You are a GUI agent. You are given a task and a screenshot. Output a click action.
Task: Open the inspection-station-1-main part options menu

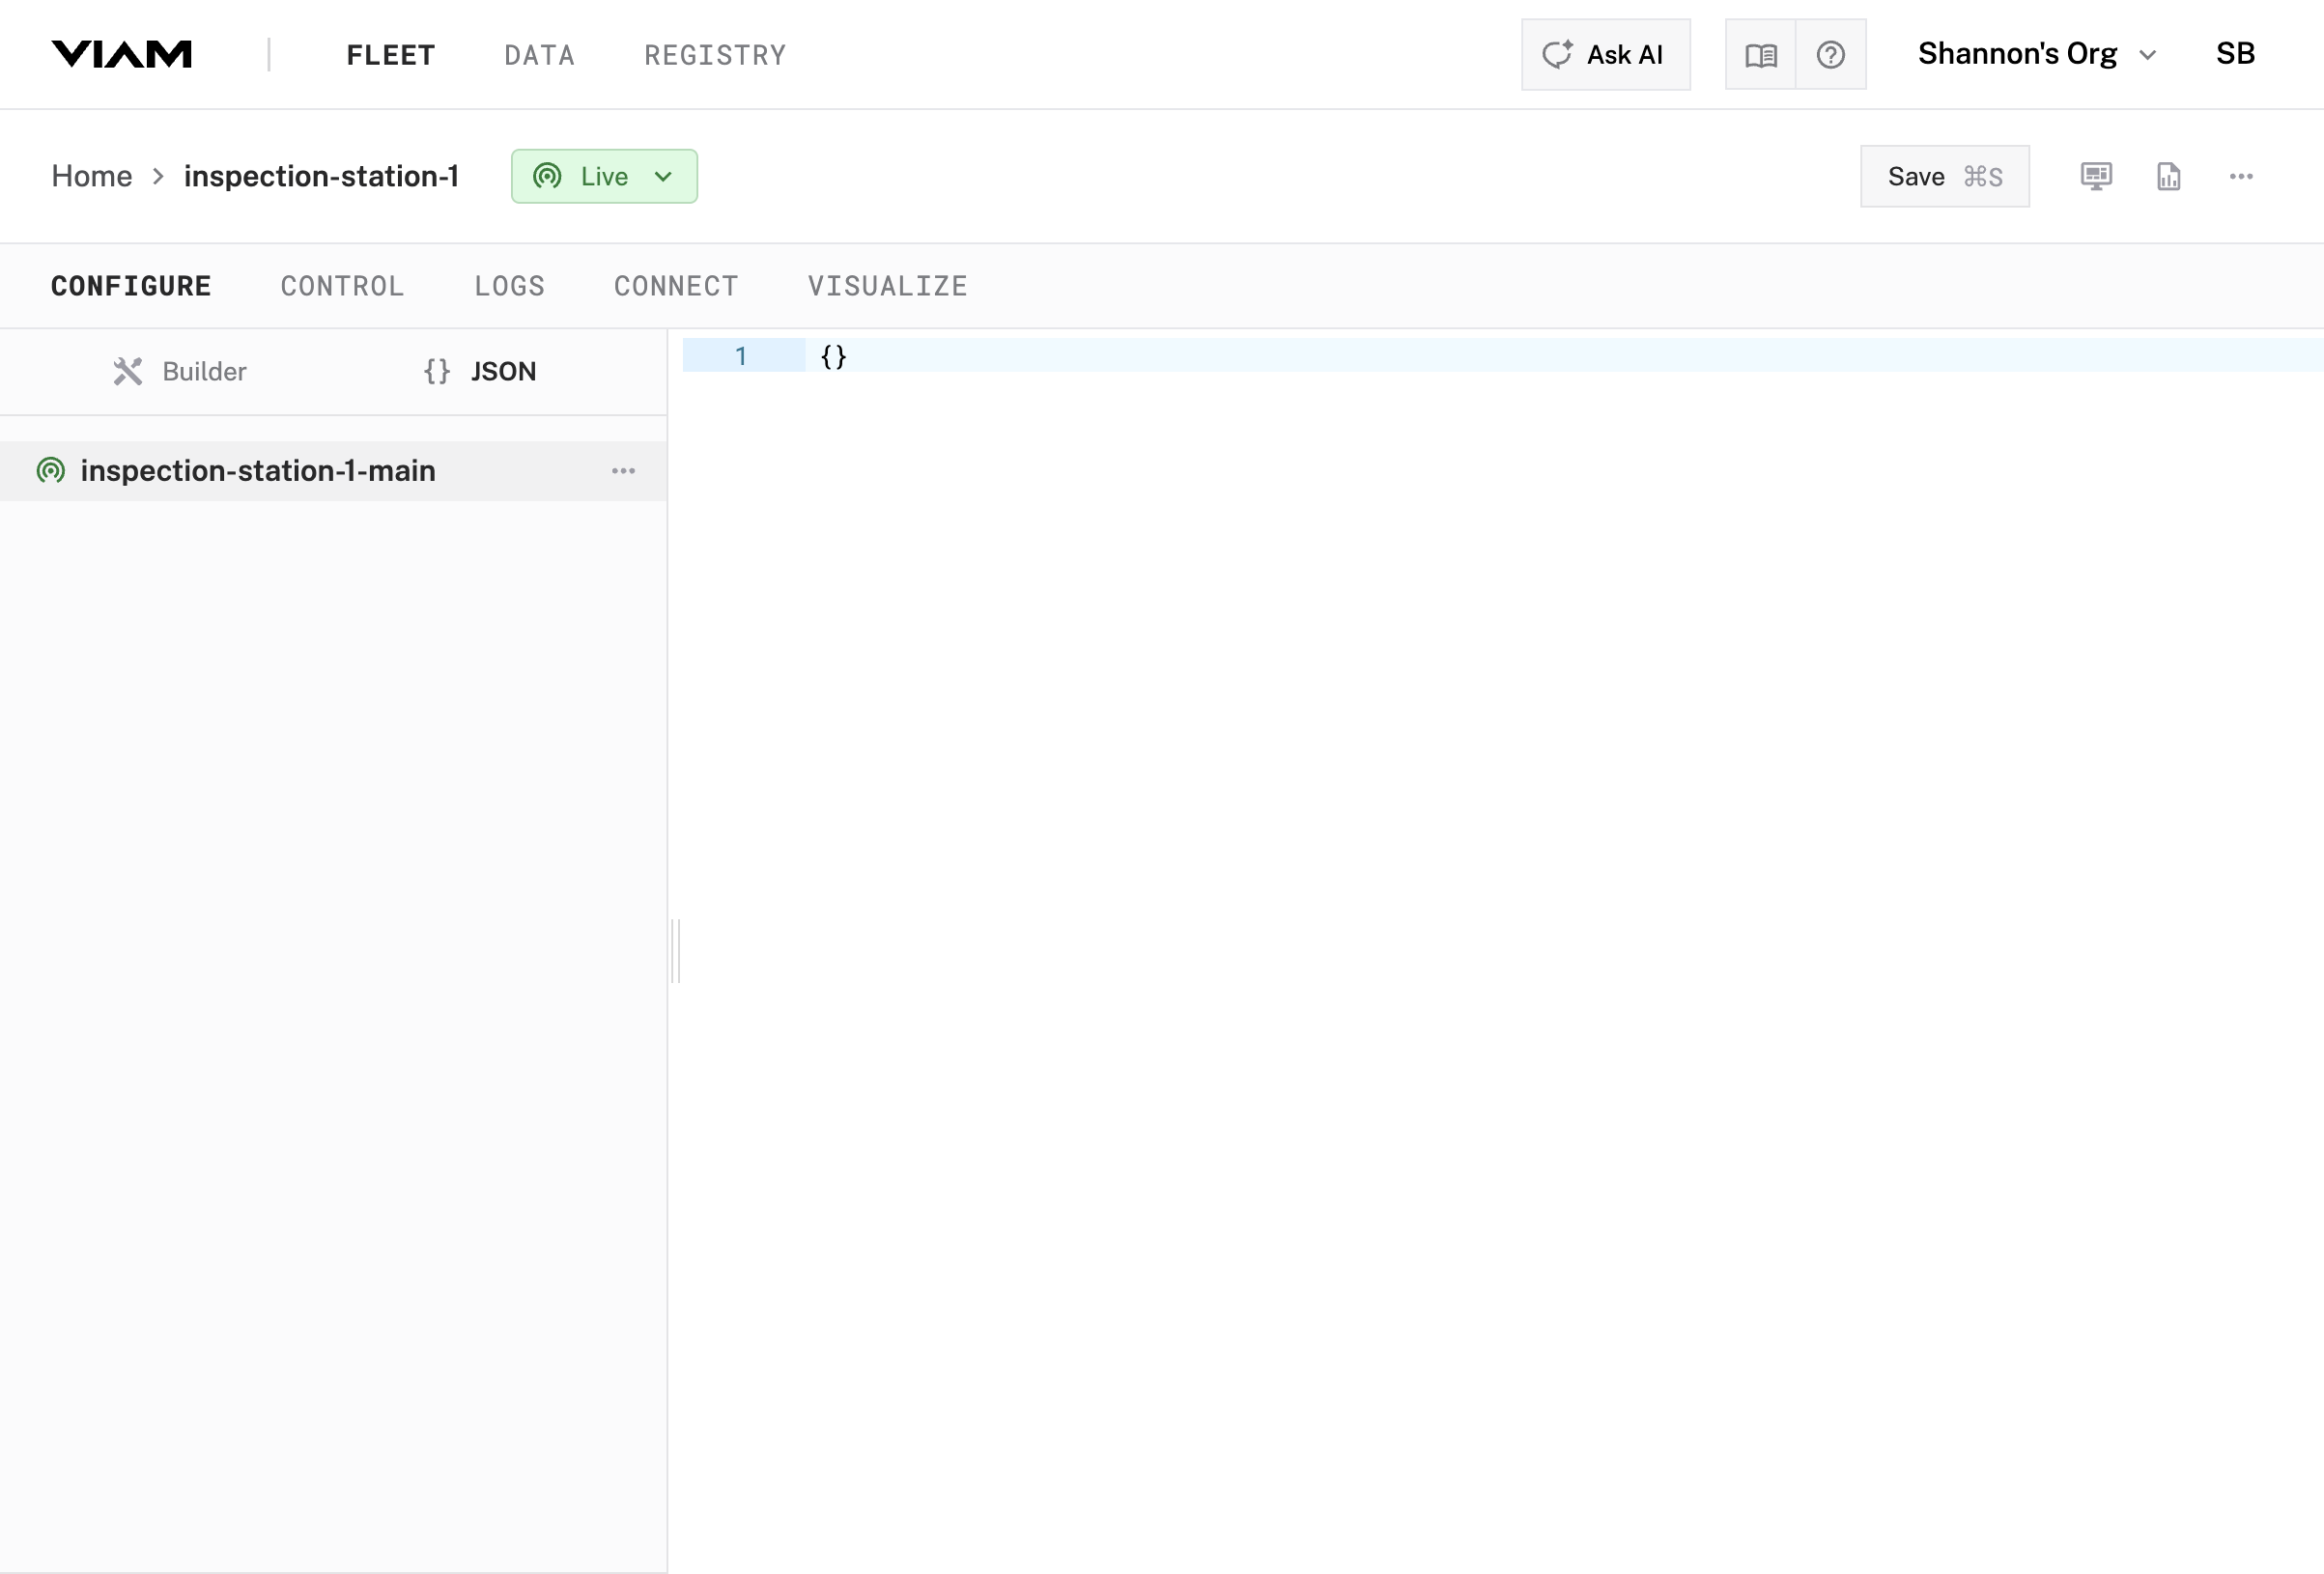click(624, 470)
